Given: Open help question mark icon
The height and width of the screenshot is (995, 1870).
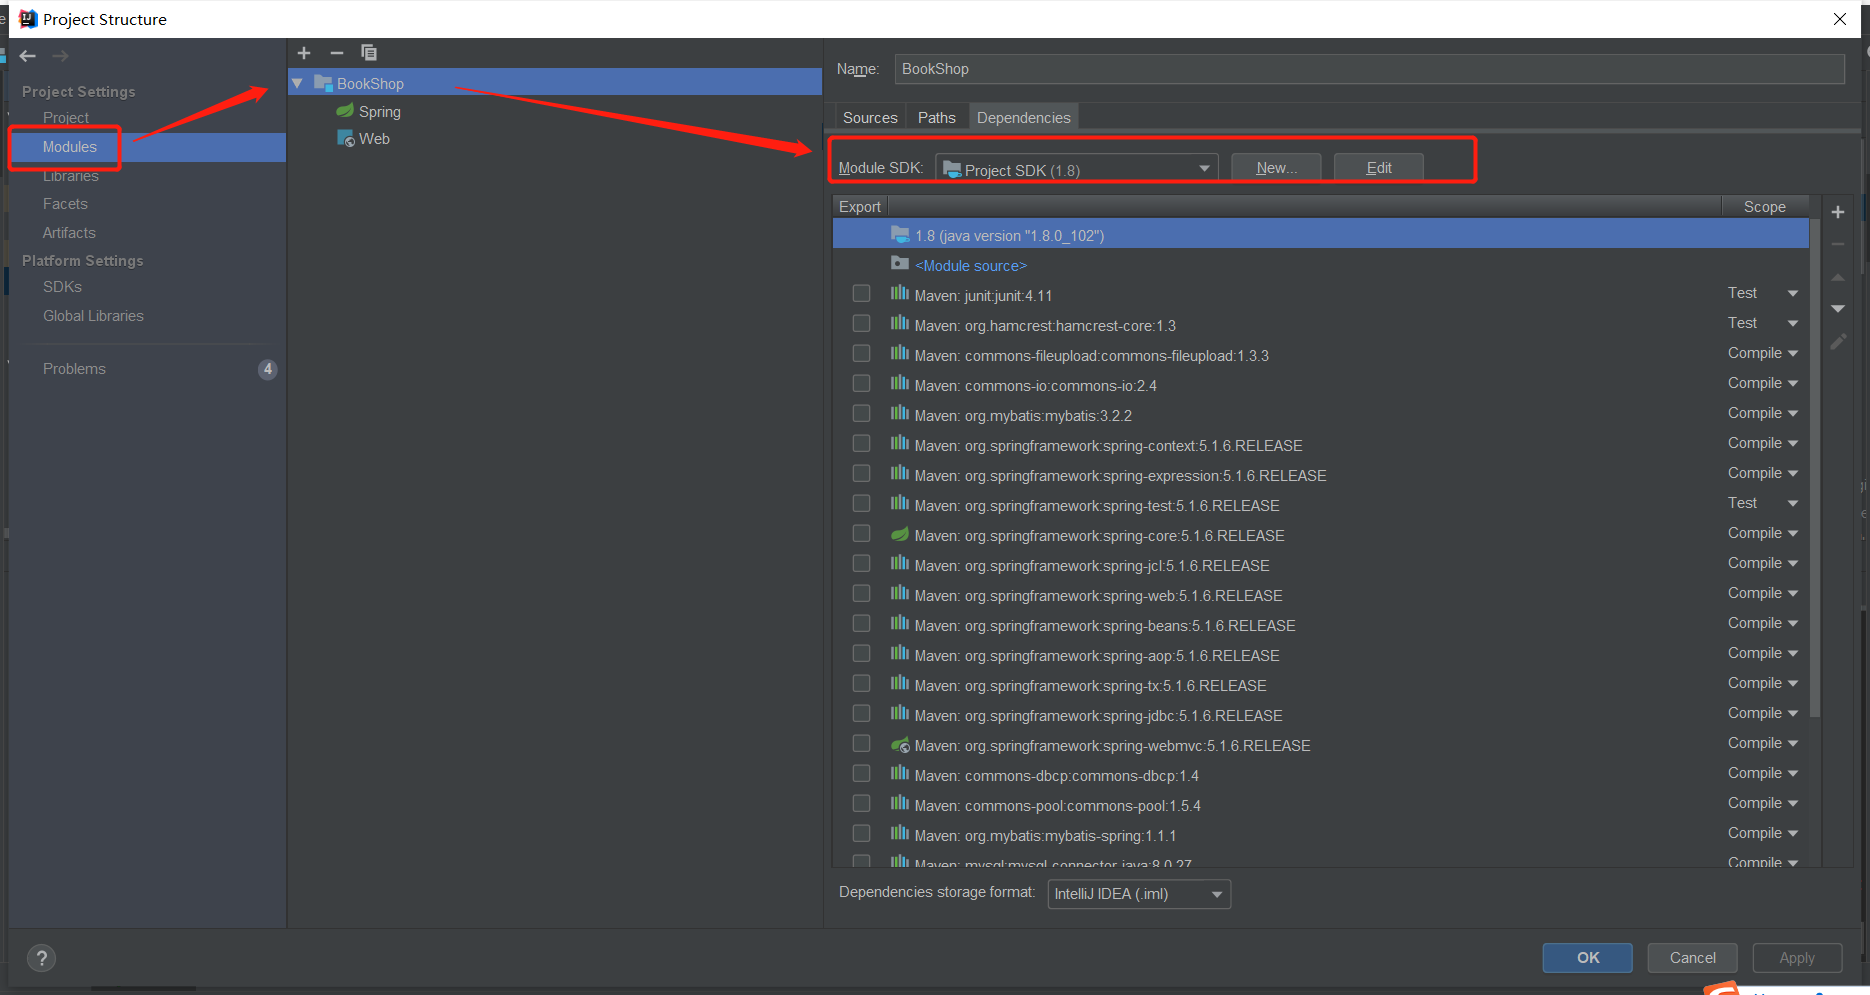Looking at the screenshot, I should (x=41, y=959).
